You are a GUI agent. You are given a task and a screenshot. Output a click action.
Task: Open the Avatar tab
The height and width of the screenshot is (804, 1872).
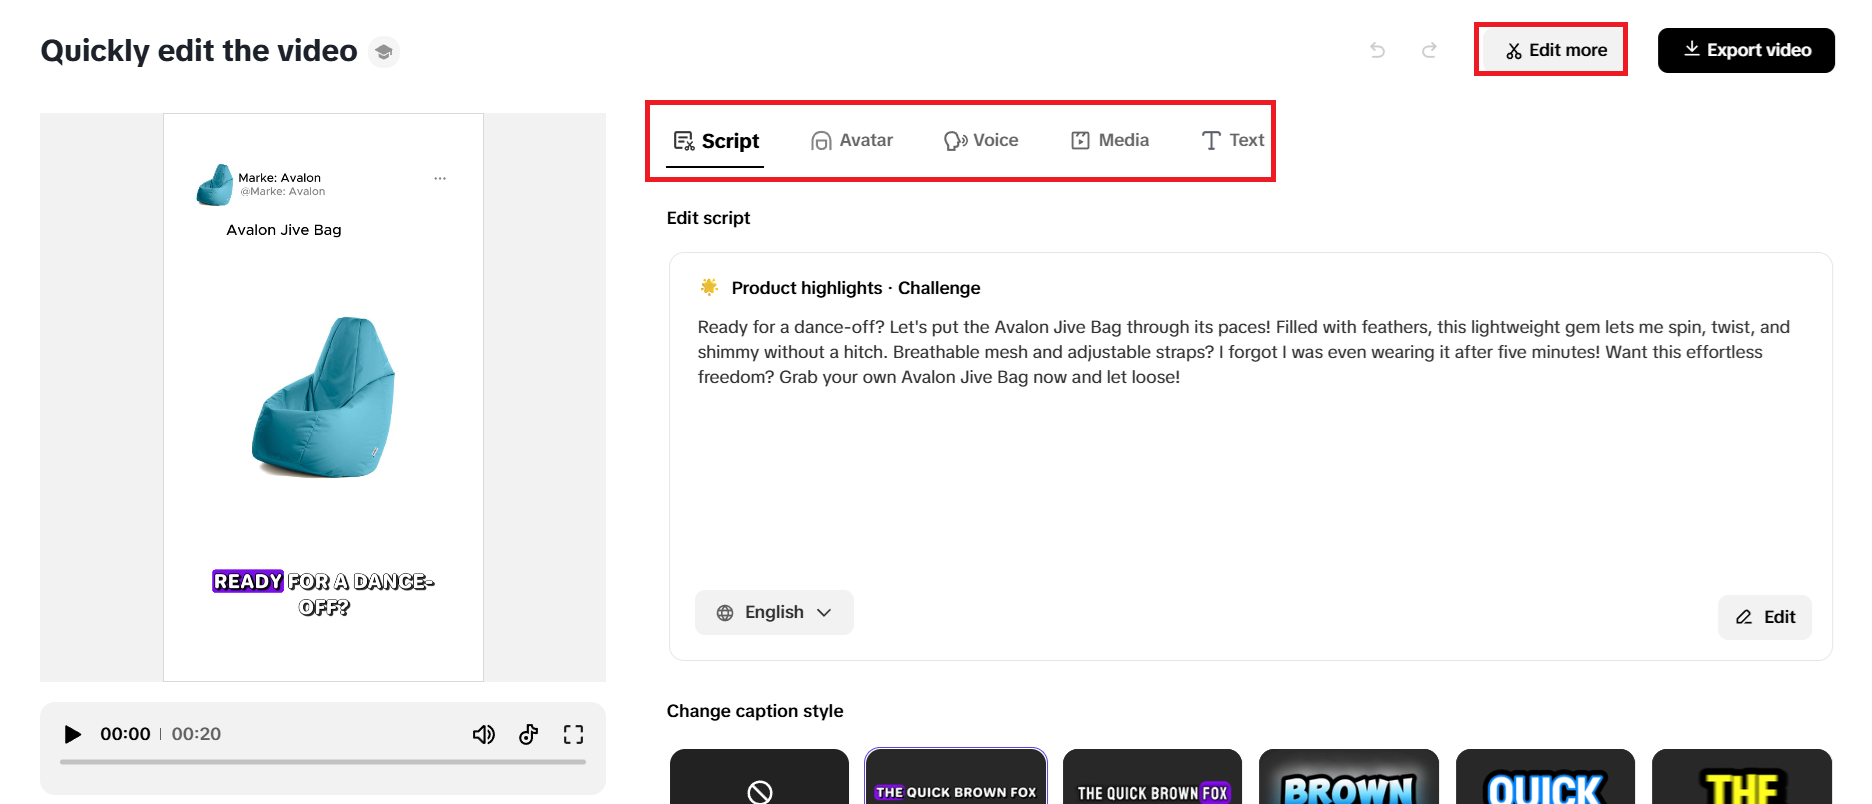coord(852,141)
